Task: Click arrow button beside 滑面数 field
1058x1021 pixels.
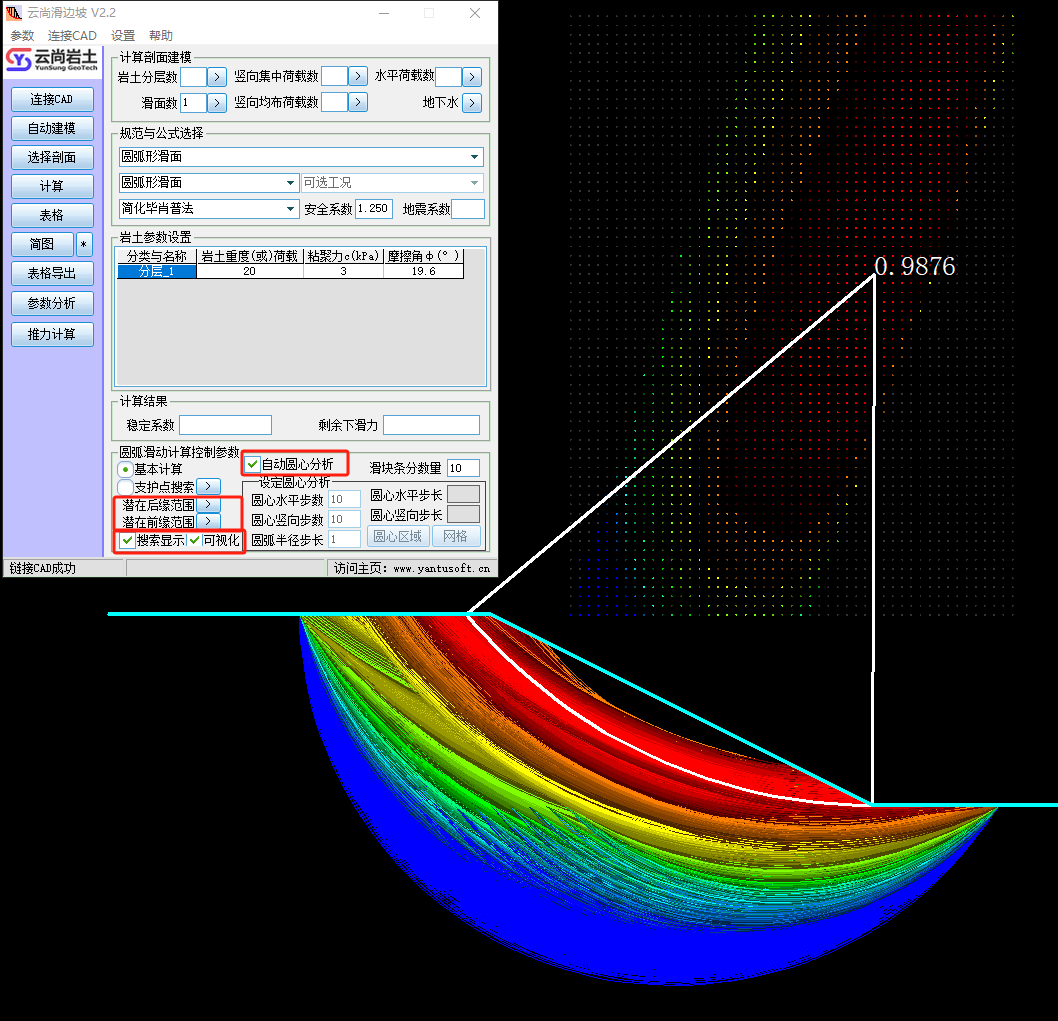Action: click(x=217, y=102)
